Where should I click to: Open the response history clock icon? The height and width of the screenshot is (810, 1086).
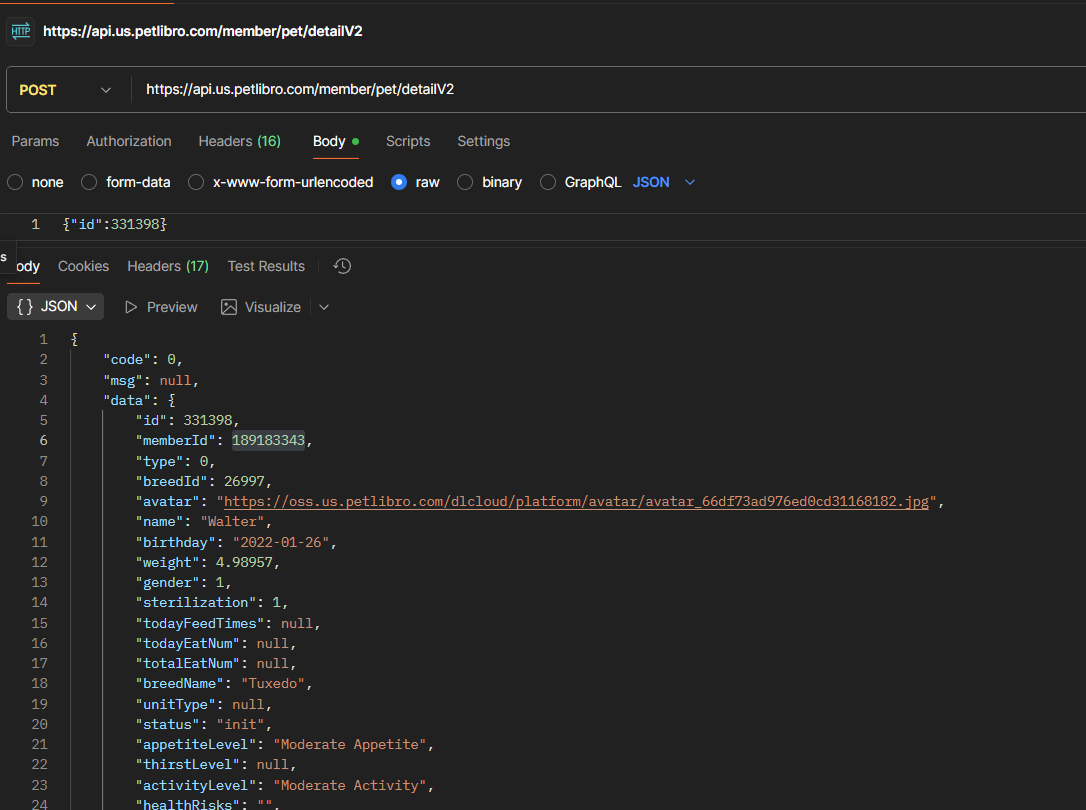[x=342, y=266]
